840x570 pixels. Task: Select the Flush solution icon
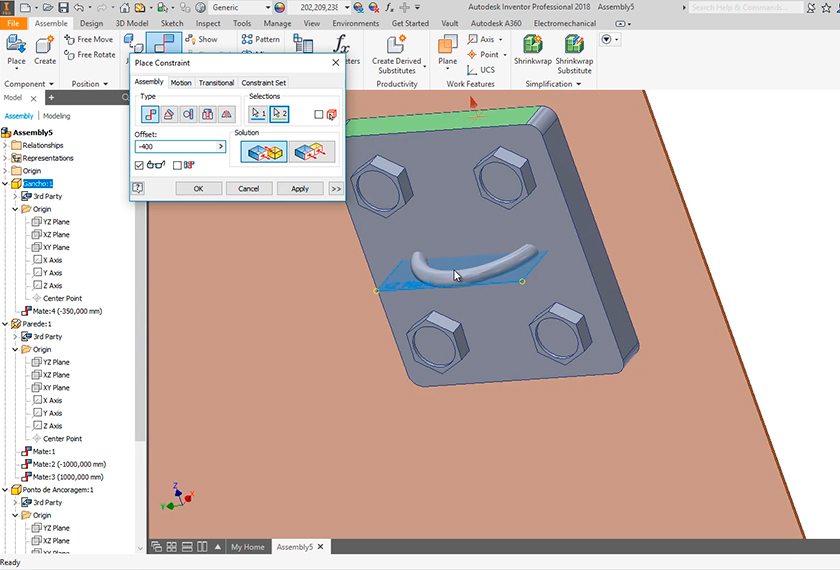click(311, 151)
